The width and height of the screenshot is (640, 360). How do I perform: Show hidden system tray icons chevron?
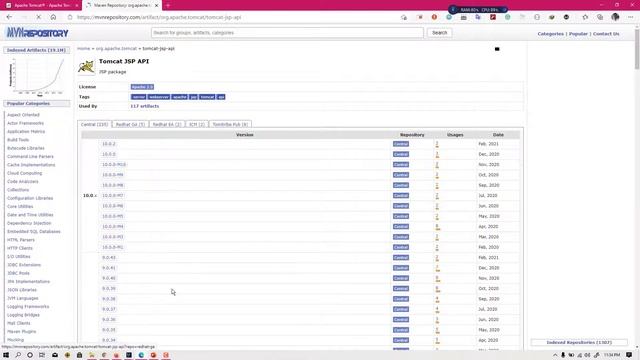555,355
